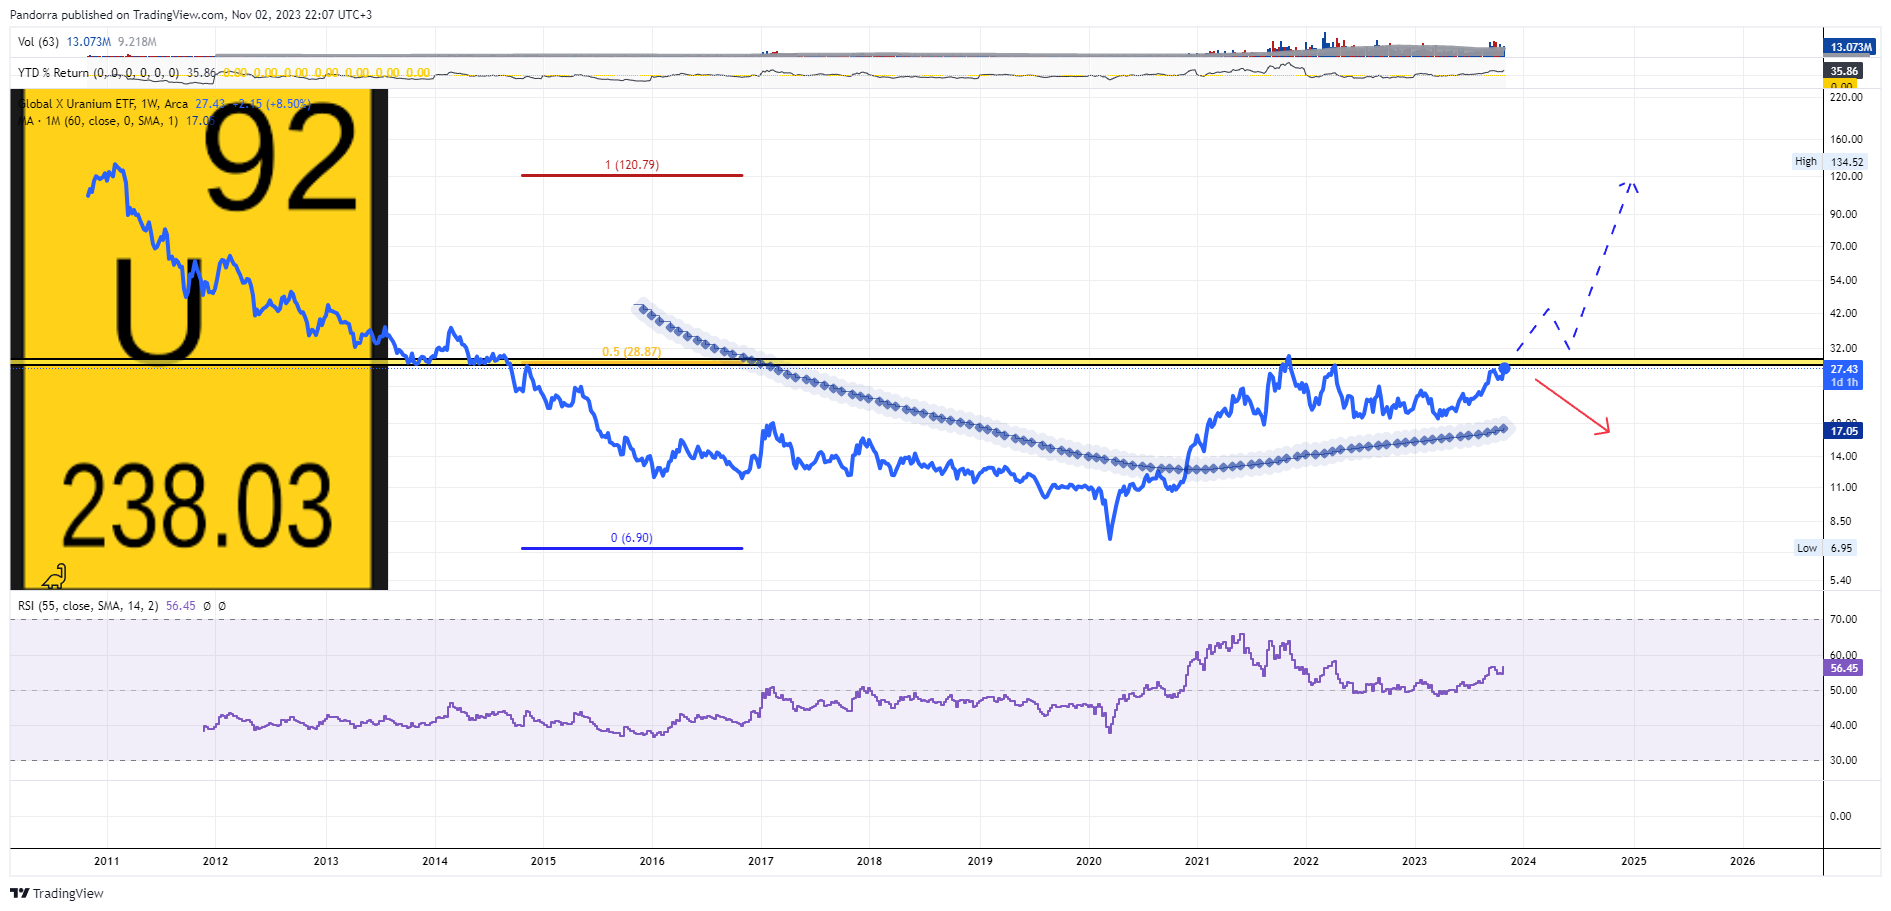Click the 5.40 price axis label
This screenshot has width=1891, height=911.
(1840, 581)
